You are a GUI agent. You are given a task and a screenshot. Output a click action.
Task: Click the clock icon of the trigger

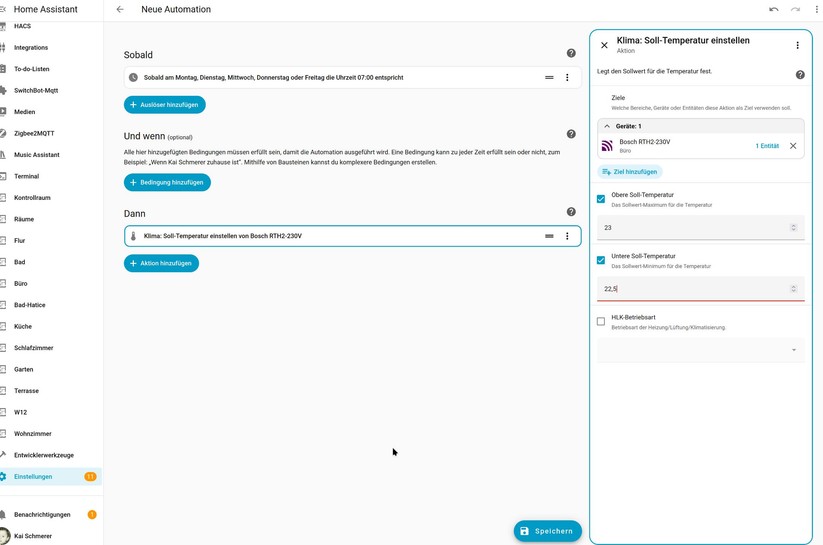133,77
